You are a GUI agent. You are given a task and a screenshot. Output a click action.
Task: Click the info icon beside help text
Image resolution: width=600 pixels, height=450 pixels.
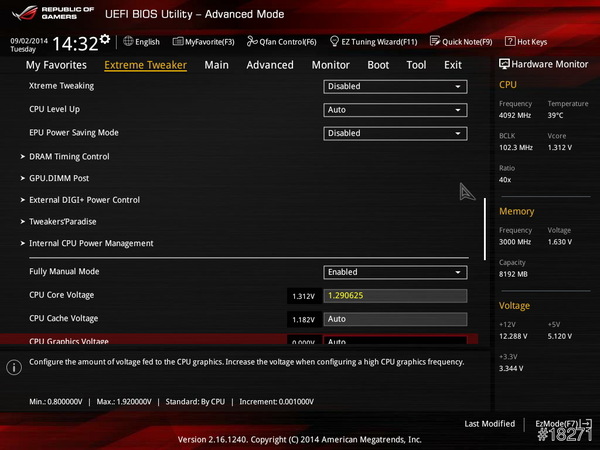click(x=14, y=367)
